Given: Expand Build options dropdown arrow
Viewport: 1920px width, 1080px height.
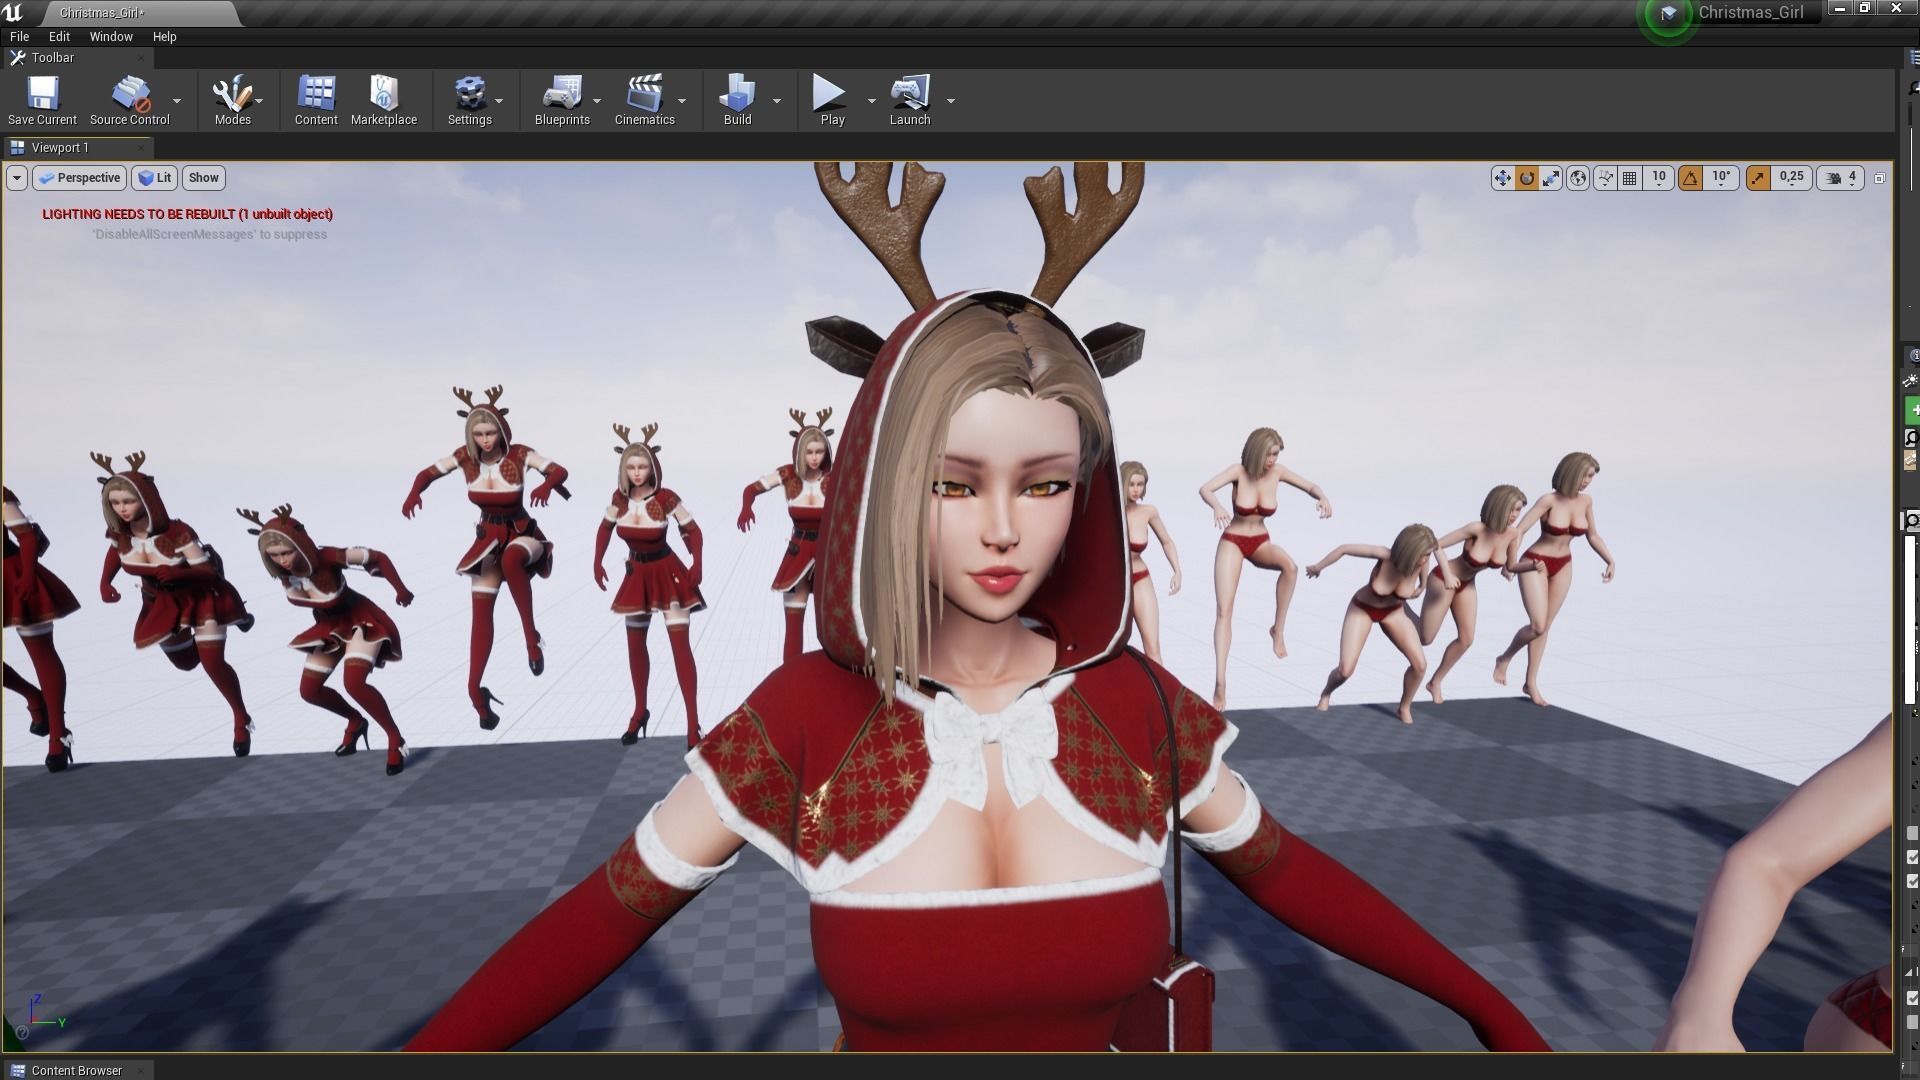Looking at the screenshot, I should [x=777, y=100].
